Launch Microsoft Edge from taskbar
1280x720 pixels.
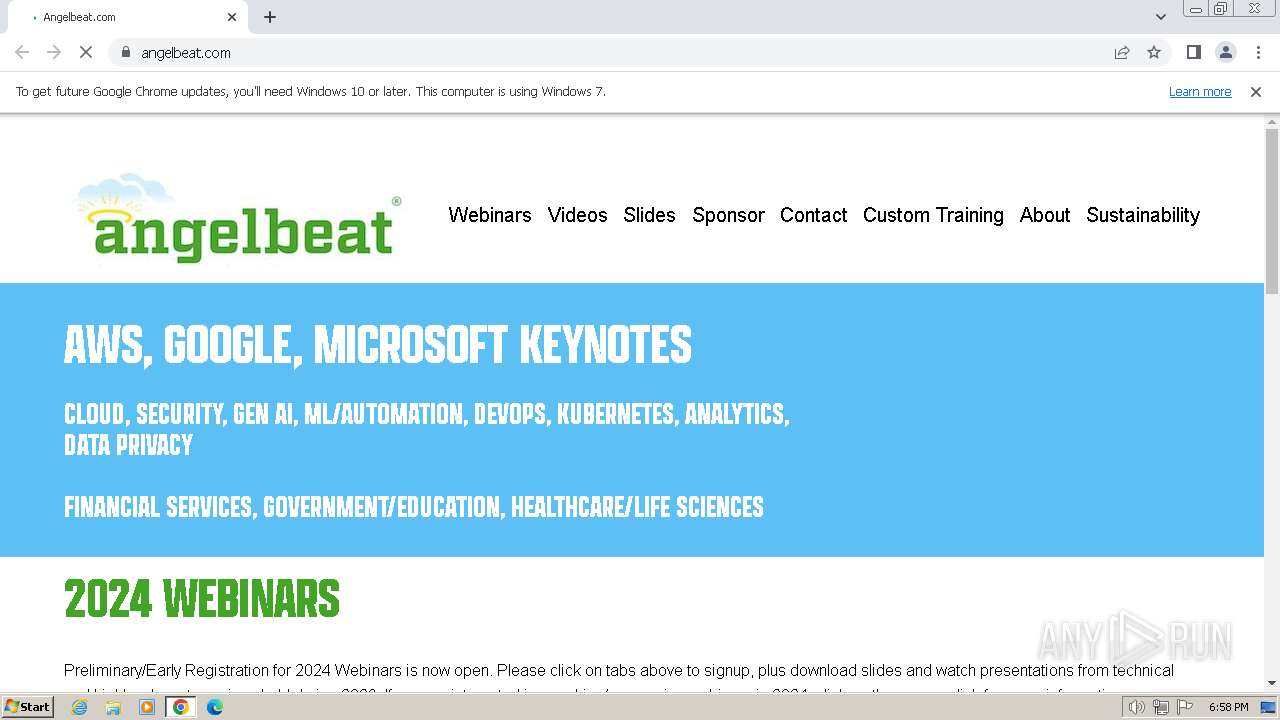[x=215, y=707]
